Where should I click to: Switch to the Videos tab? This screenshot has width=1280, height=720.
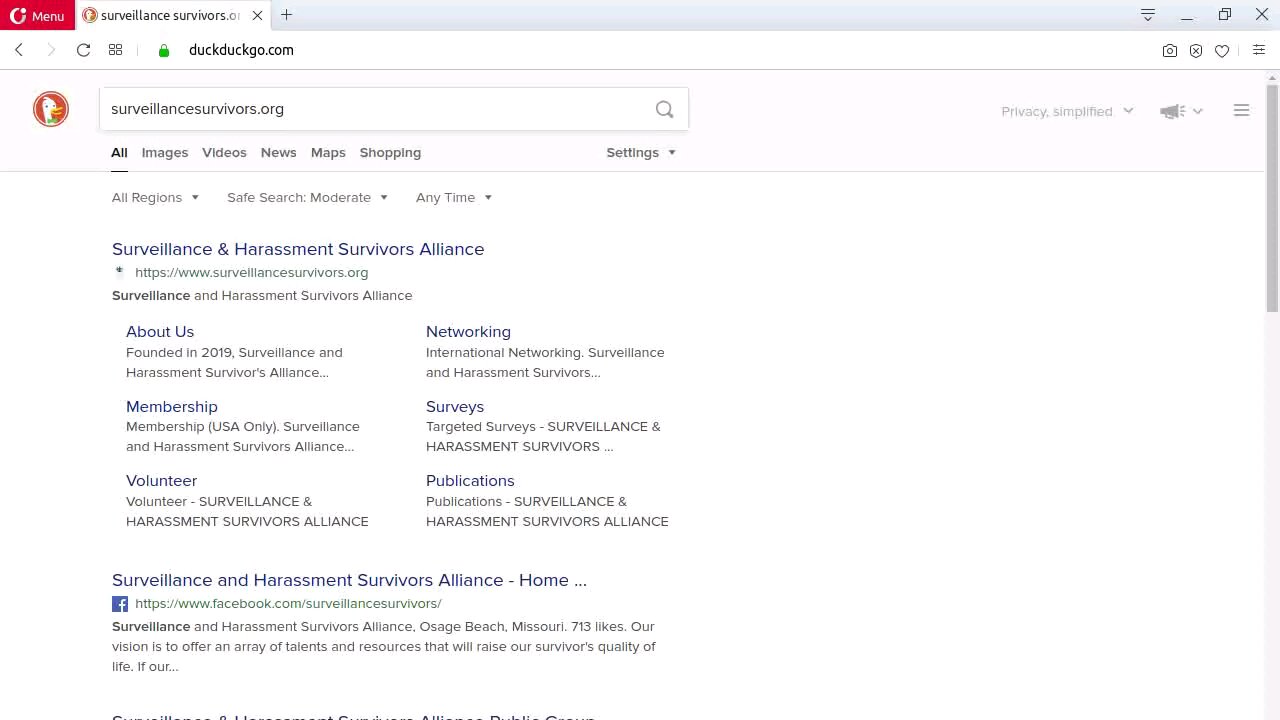pyautogui.click(x=224, y=153)
